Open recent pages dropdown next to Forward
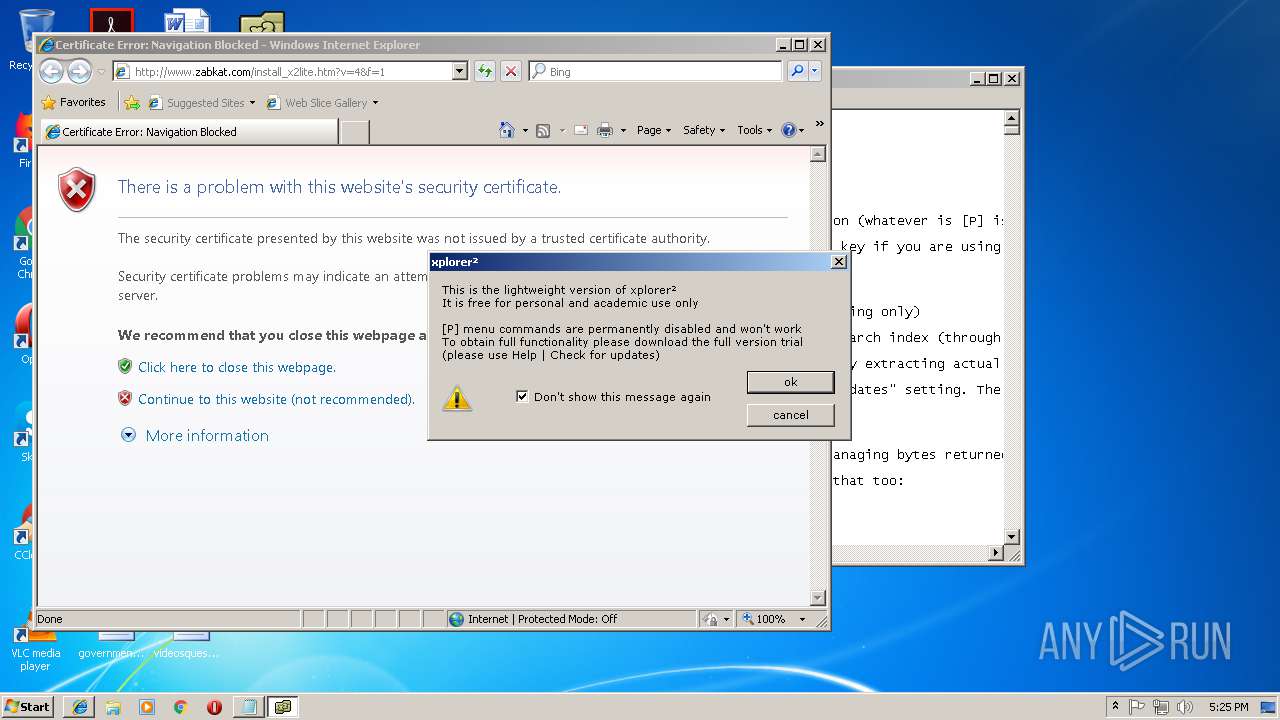This screenshot has height=720, width=1280. (100, 72)
